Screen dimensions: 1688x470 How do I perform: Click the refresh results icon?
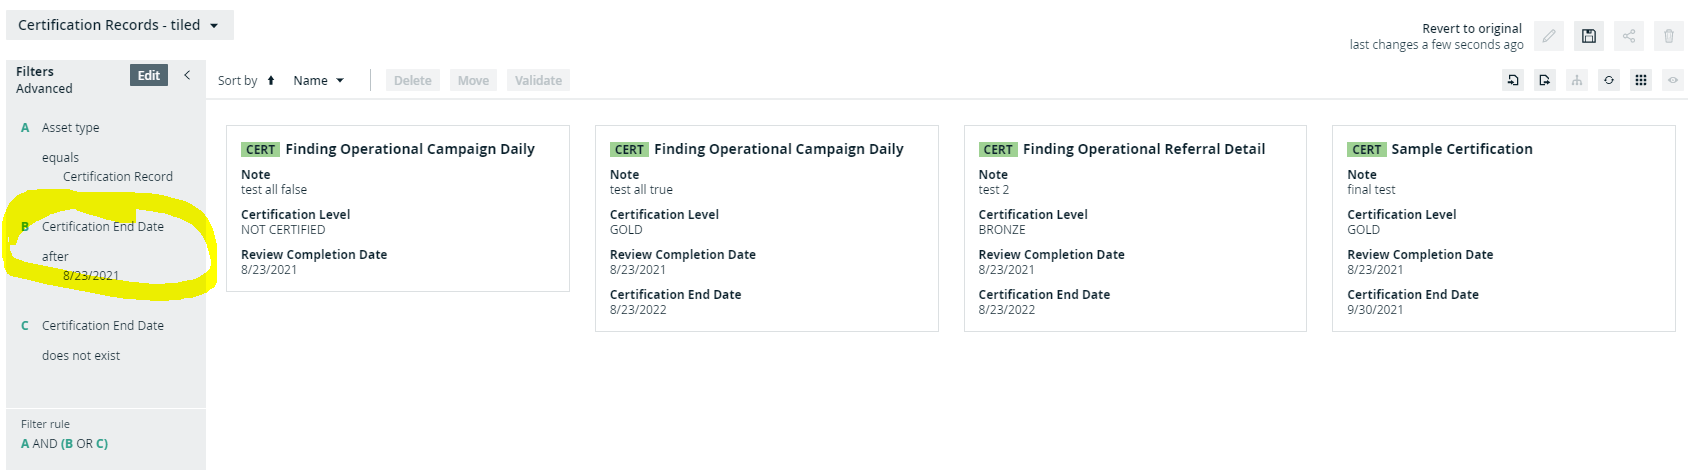1609,80
